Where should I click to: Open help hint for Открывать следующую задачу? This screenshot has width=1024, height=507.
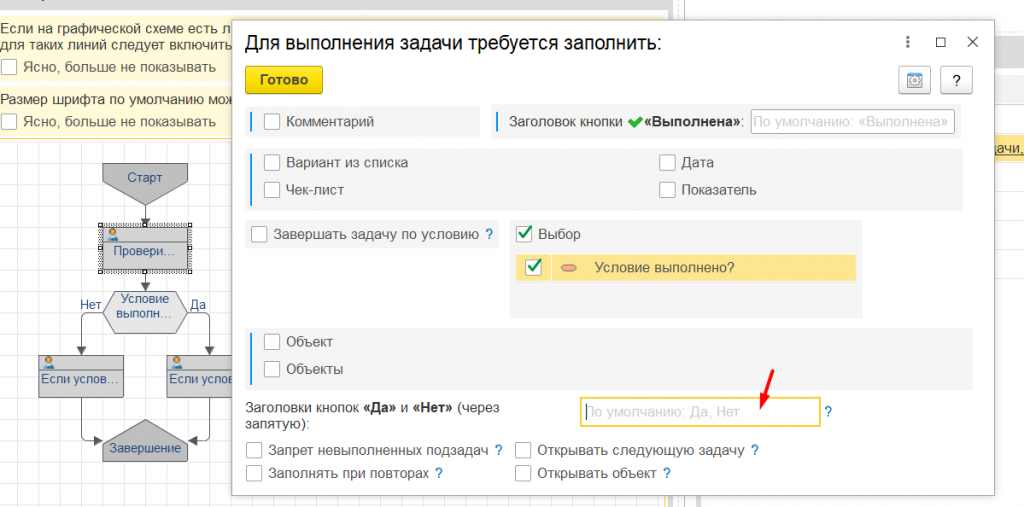pos(754,450)
